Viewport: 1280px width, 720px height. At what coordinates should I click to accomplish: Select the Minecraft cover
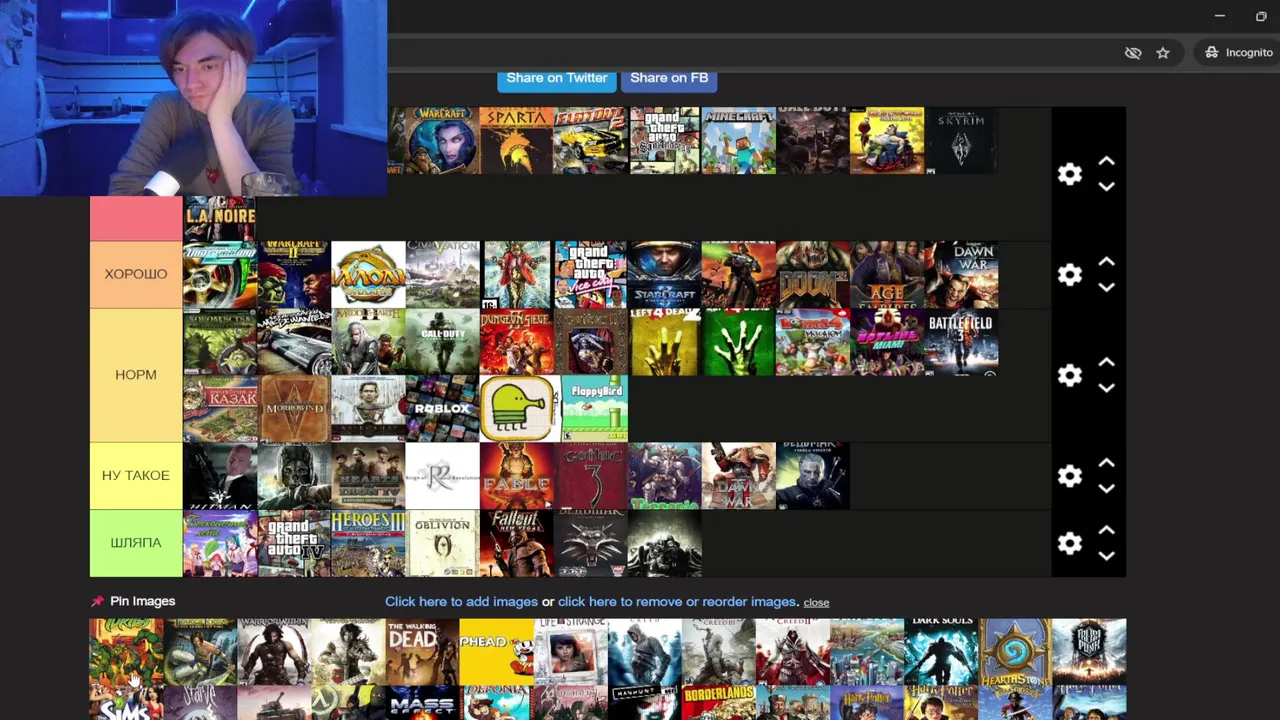coord(739,141)
